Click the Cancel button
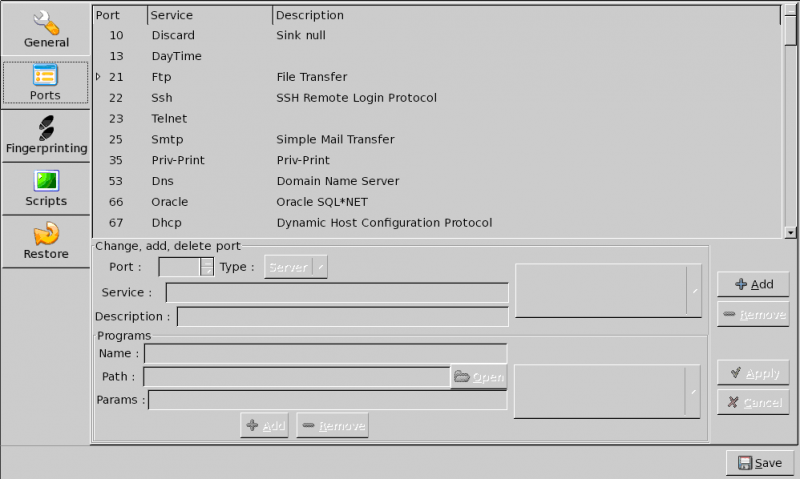 (x=753, y=402)
